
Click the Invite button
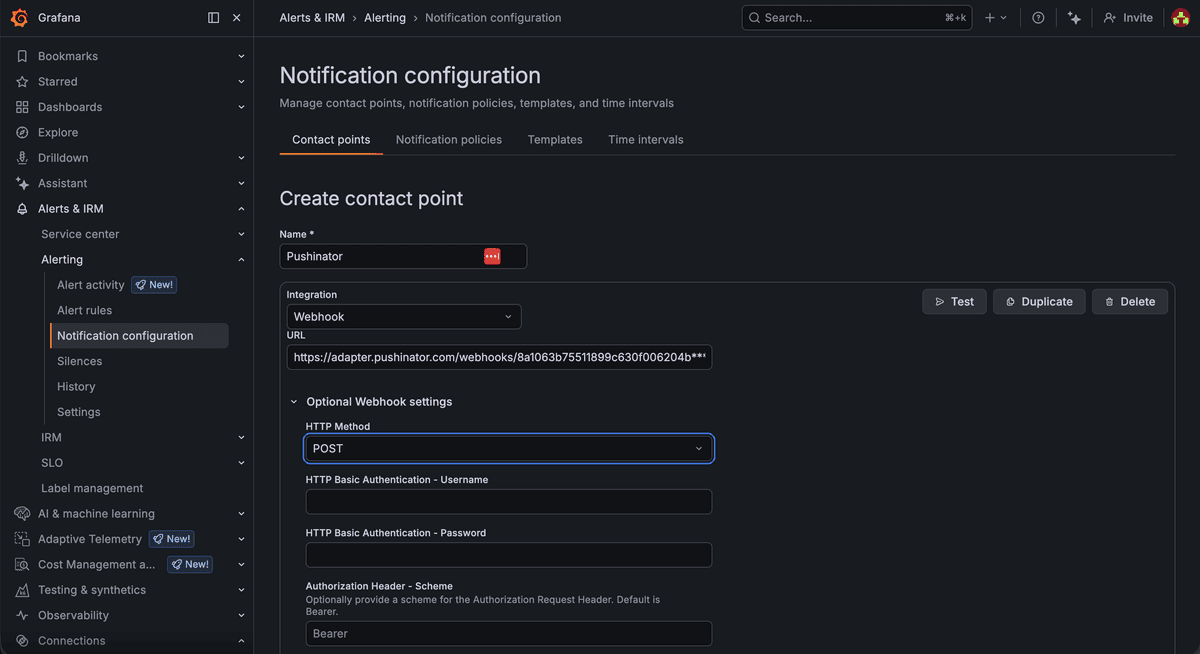tap(1128, 18)
